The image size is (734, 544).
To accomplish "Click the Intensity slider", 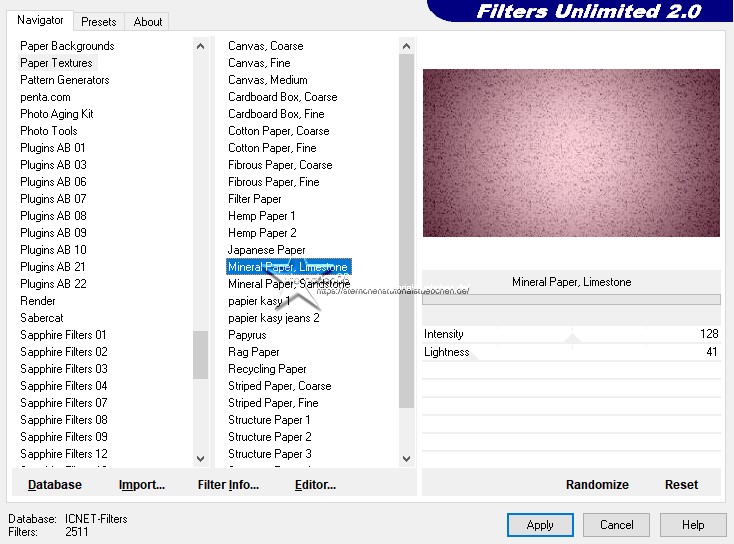I will tap(571, 335).
